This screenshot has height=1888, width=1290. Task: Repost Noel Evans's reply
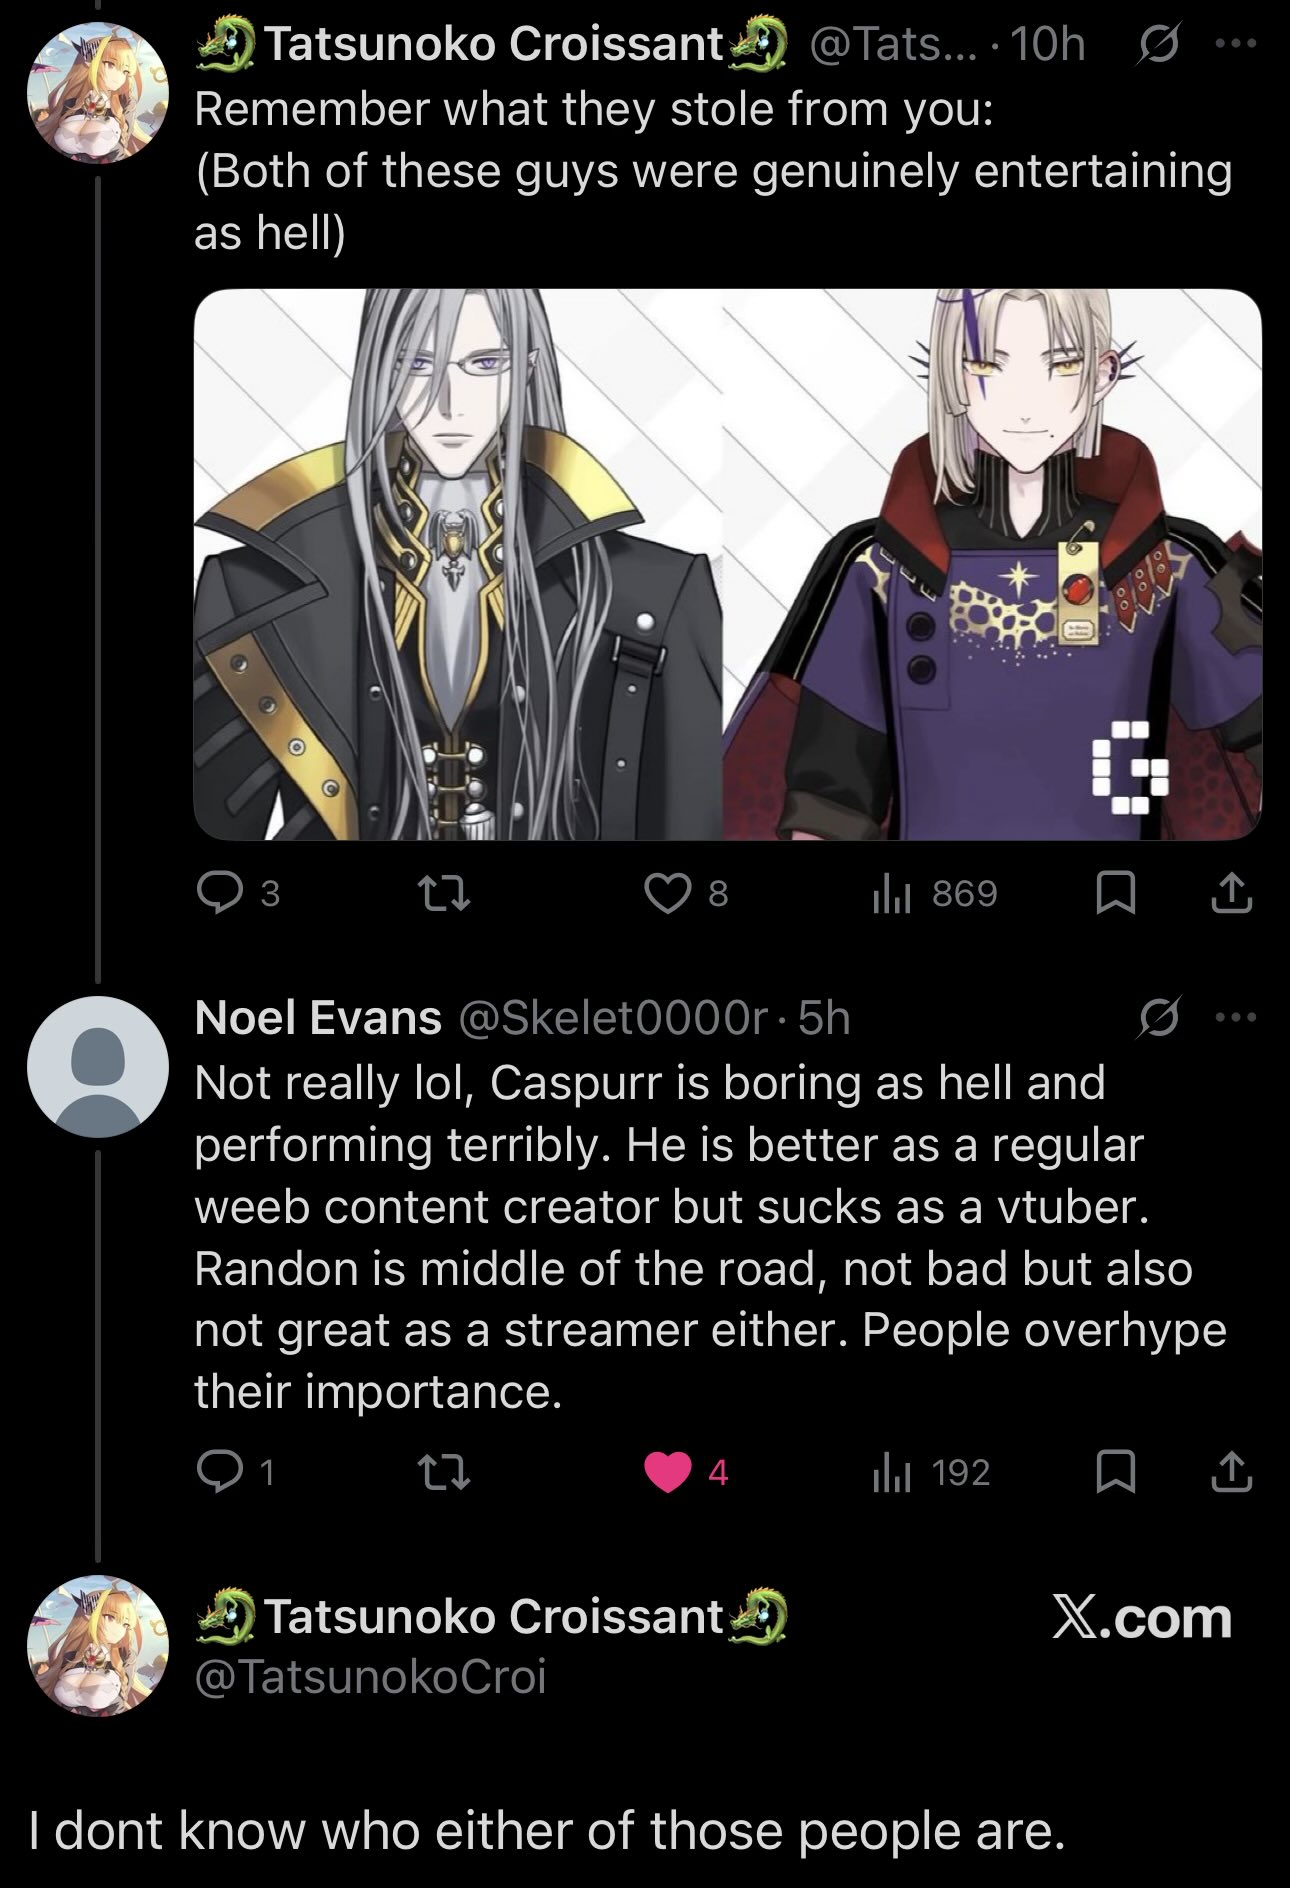[443, 1472]
